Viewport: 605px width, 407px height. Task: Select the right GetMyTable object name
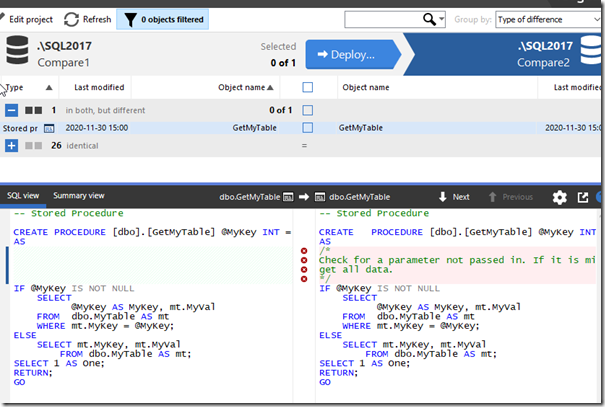click(x=360, y=128)
